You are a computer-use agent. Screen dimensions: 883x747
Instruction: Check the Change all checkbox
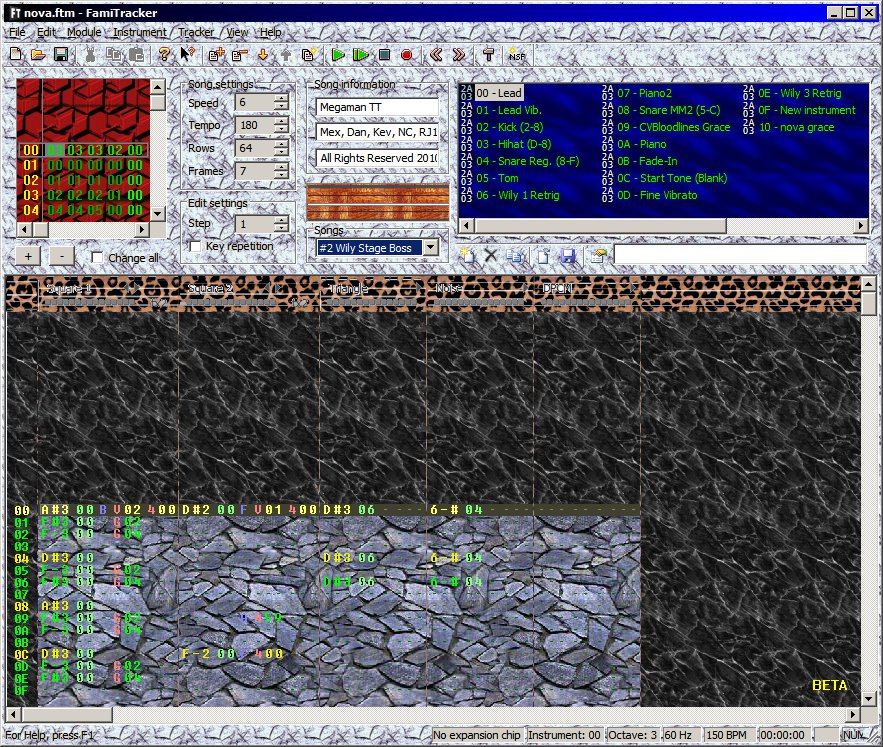(97, 258)
